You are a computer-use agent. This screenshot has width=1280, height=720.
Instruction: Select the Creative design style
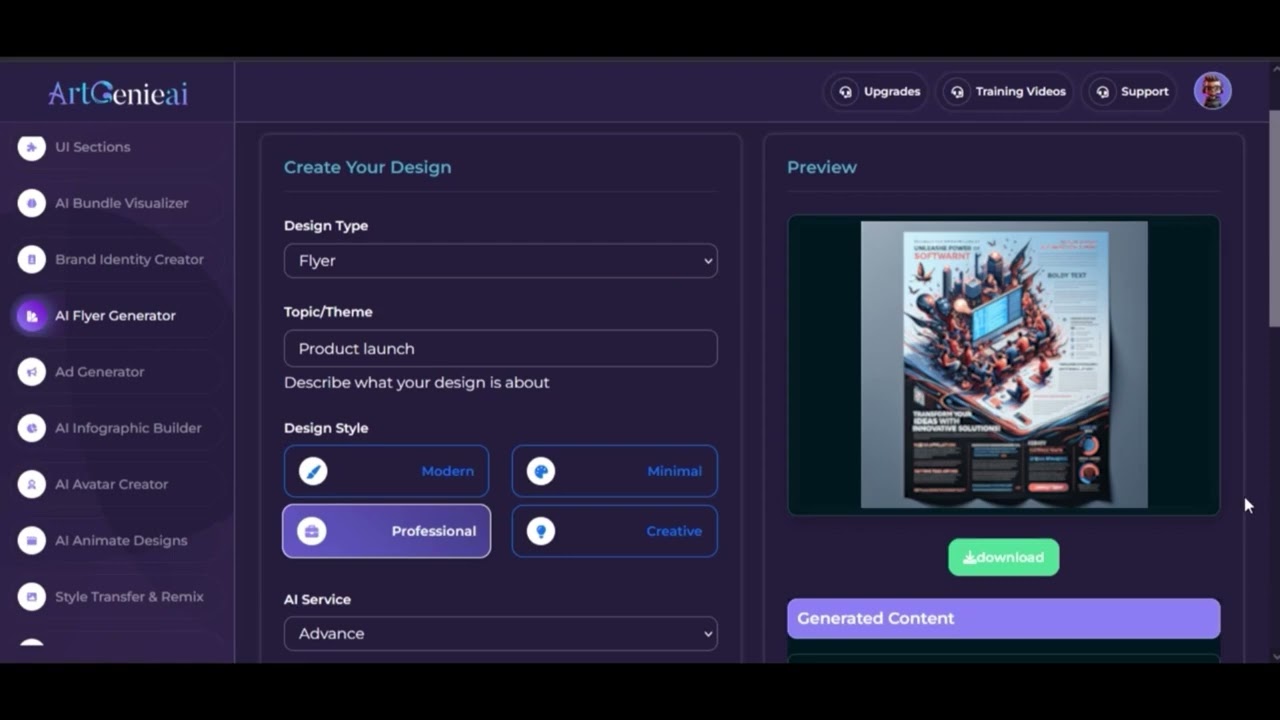point(614,531)
